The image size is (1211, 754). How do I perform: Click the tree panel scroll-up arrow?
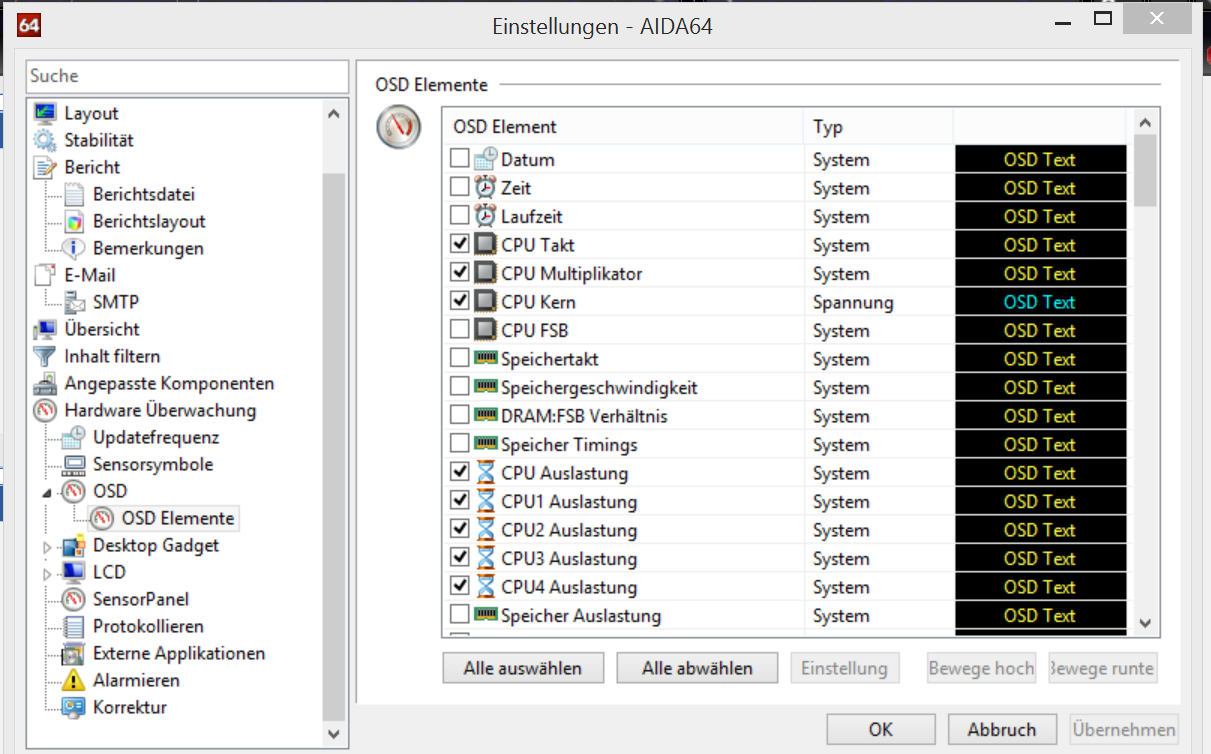coord(334,113)
